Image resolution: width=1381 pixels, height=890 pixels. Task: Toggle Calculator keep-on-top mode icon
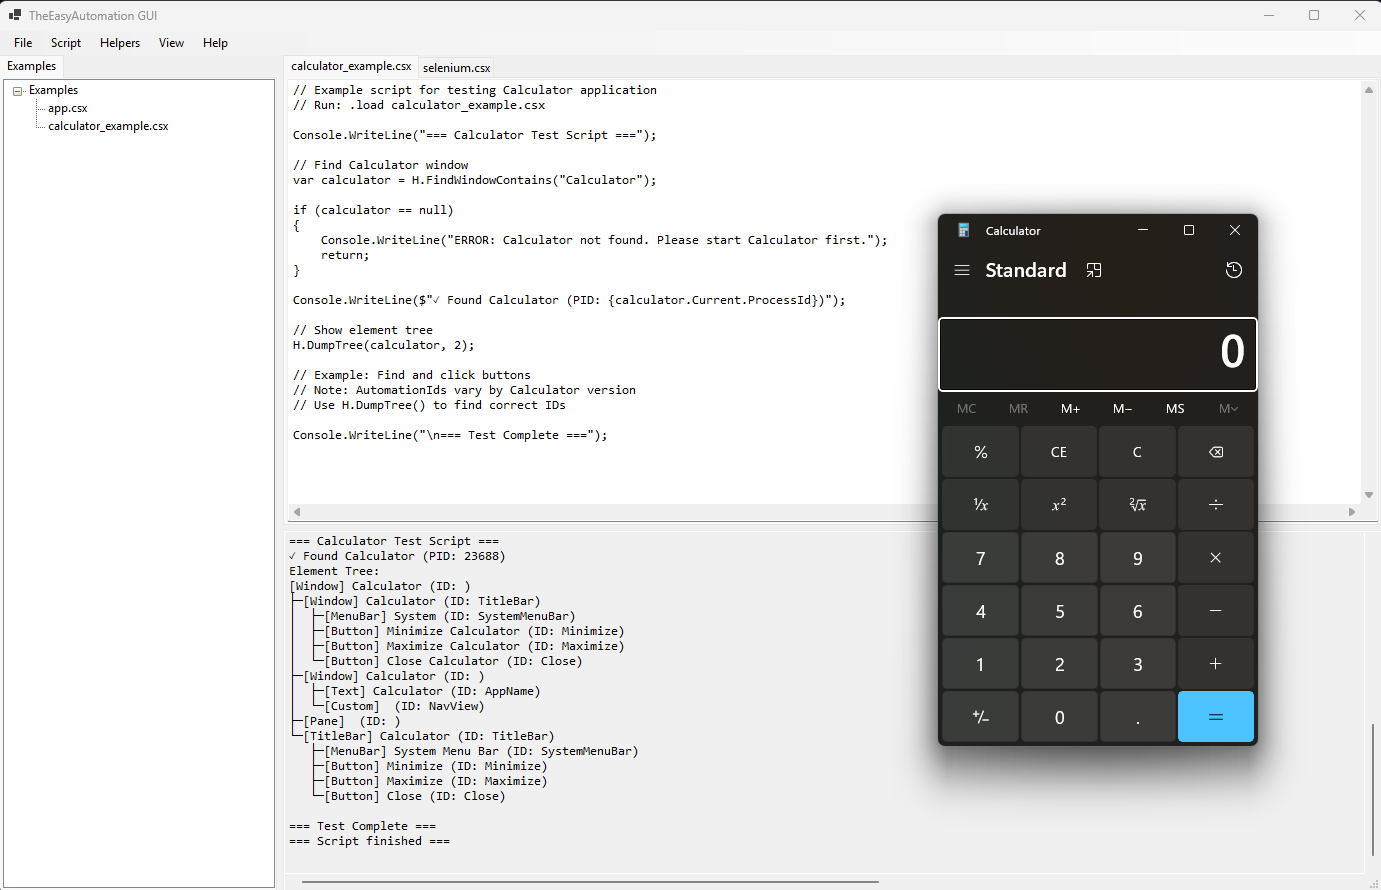(x=1094, y=271)
